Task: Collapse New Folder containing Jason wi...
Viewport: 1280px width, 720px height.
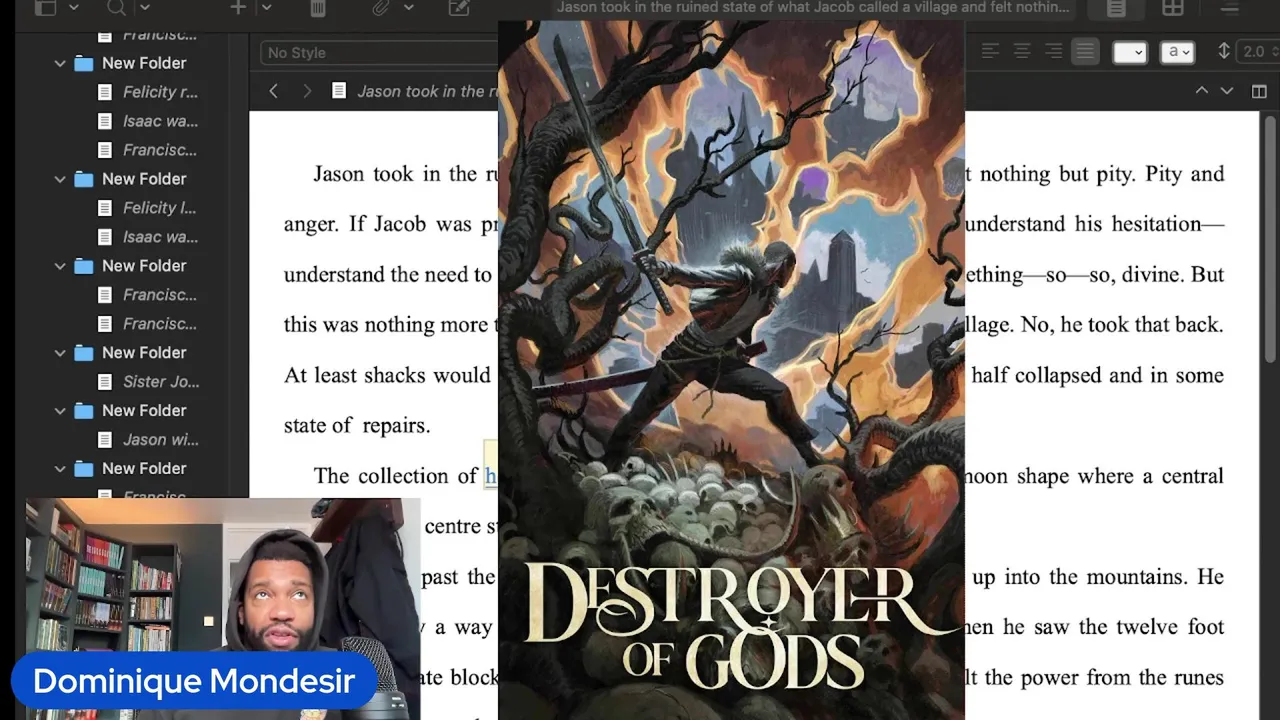Action: tap(60, 411)
